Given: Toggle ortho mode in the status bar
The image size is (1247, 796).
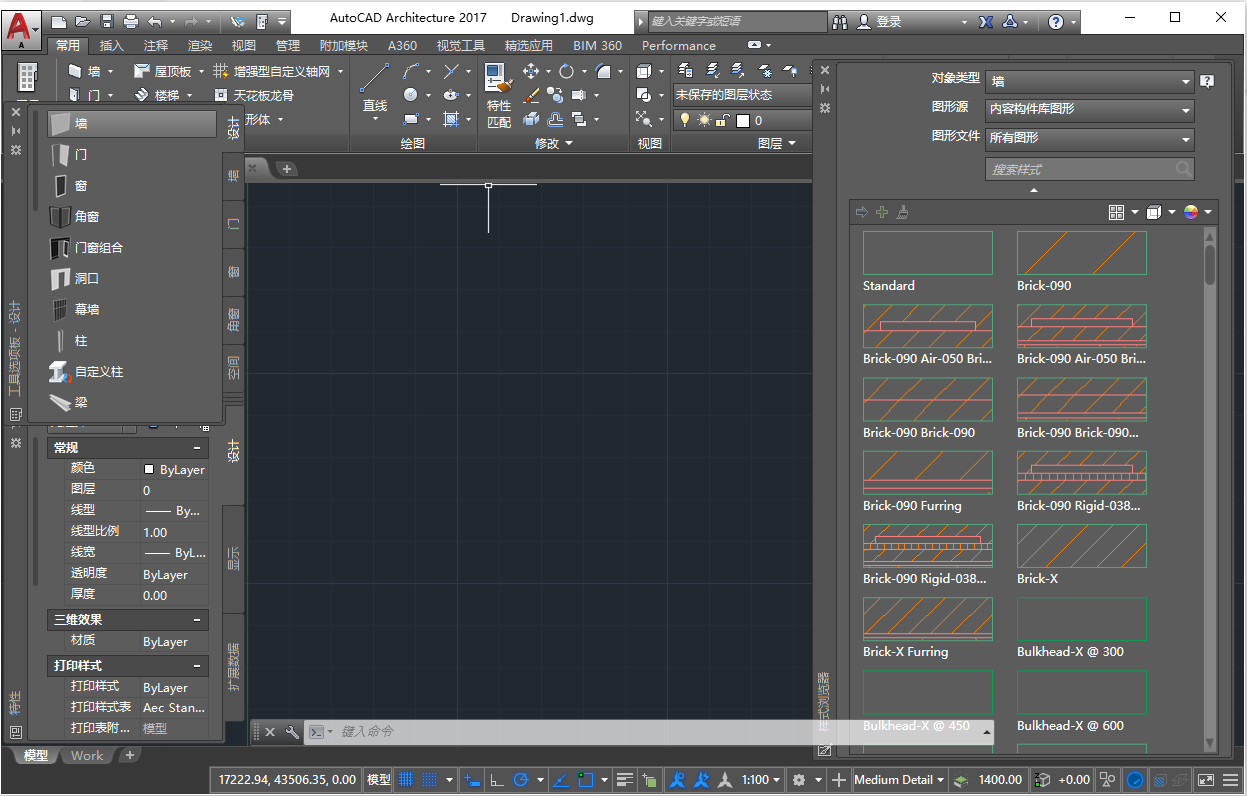Looking at the screenshot, I should coord(495,780).
